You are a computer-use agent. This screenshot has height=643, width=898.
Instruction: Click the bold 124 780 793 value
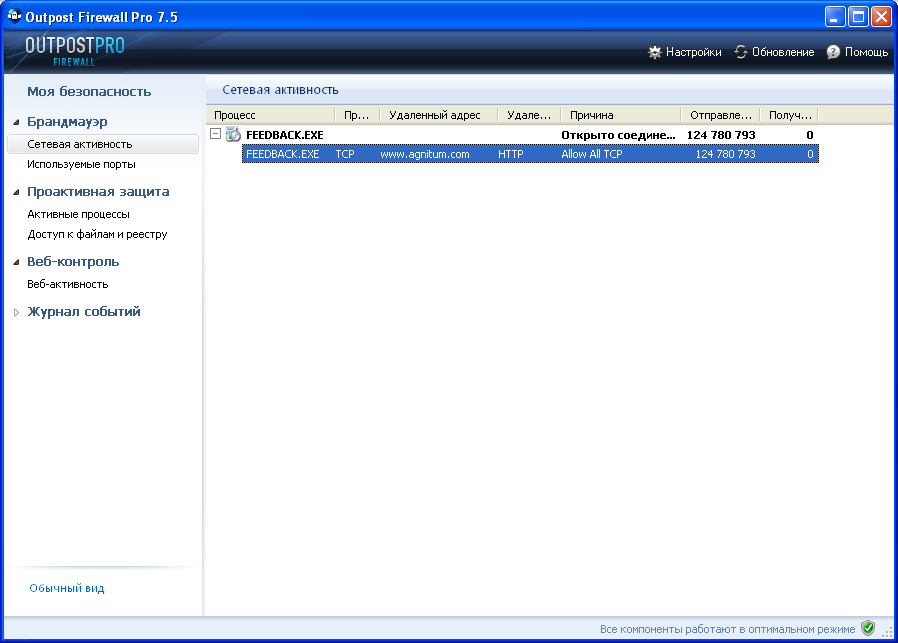pyautogui.click(x=721, y=135)
